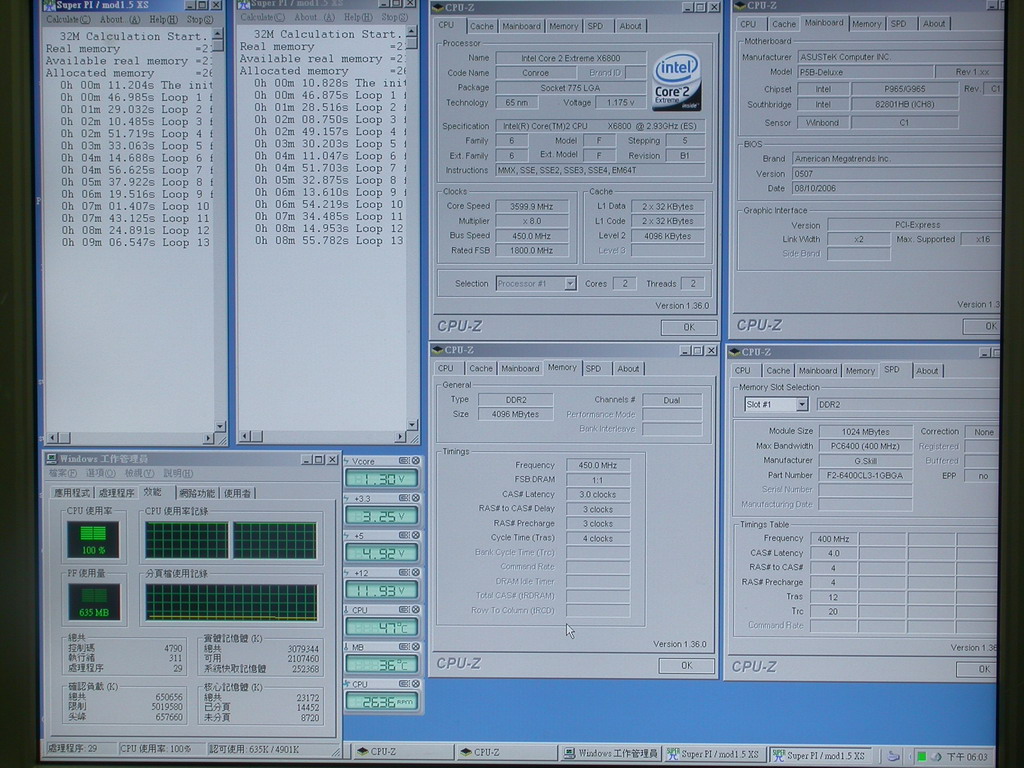Close the Vcore monitor panel with X icon
The width and height of the screenshot is (1024, 768).
(x=415, y=461)
